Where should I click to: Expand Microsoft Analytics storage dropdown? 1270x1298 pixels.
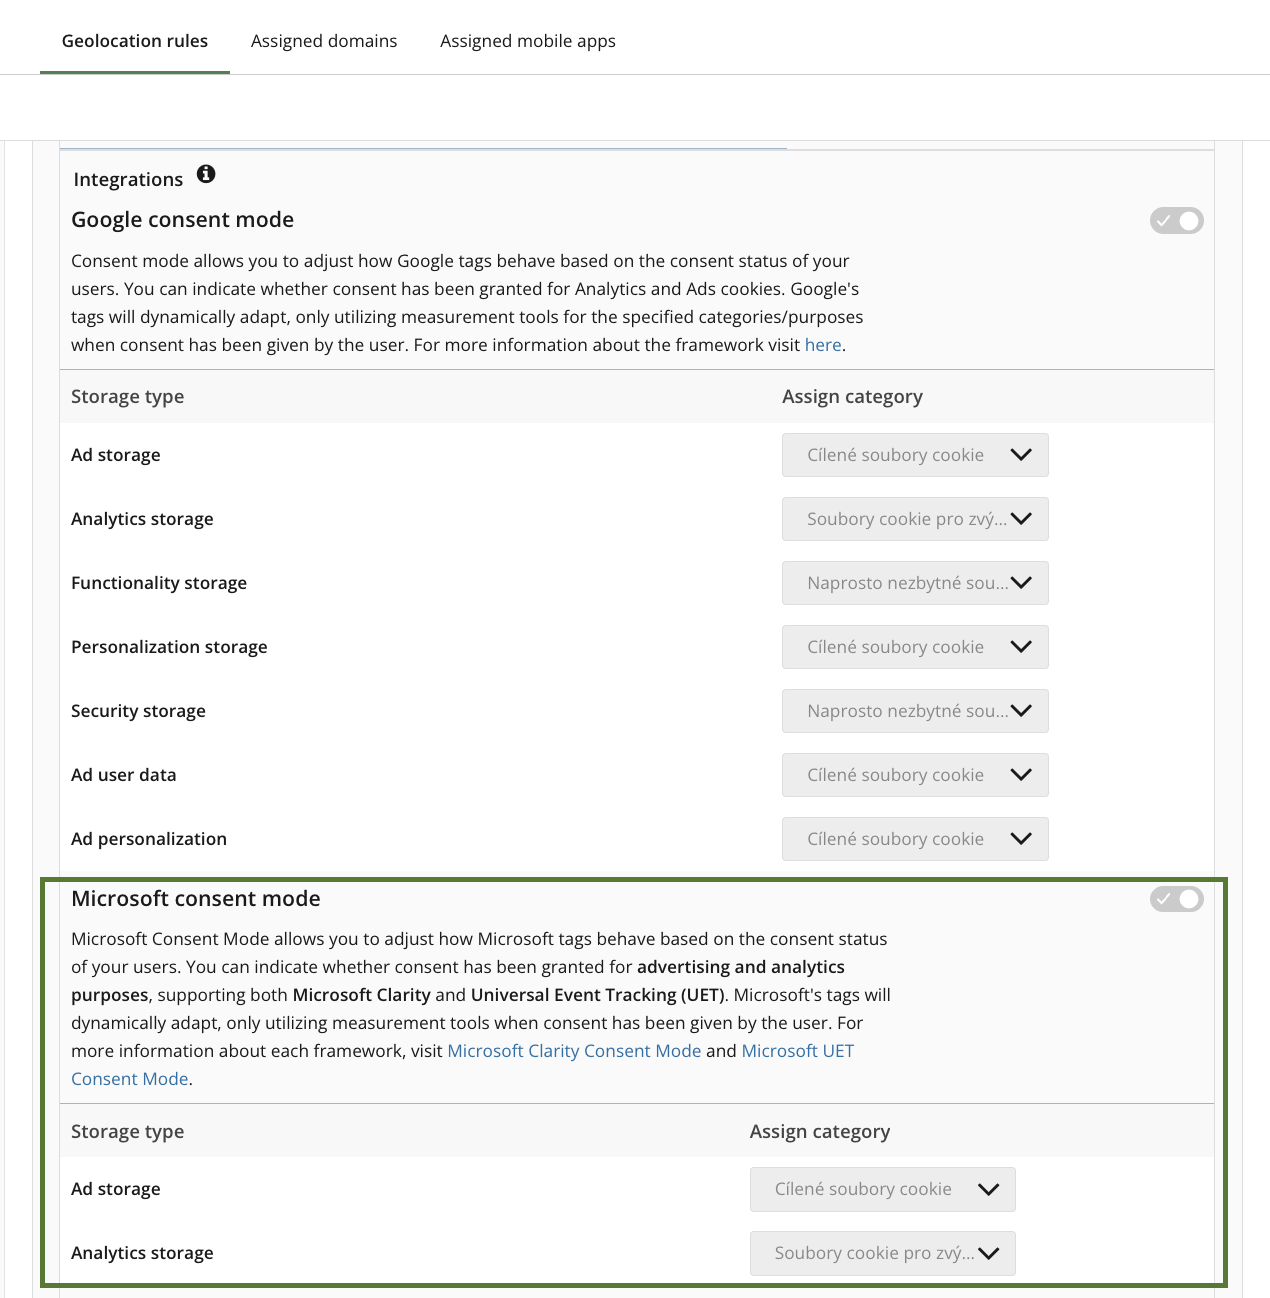pos(883,1253)
